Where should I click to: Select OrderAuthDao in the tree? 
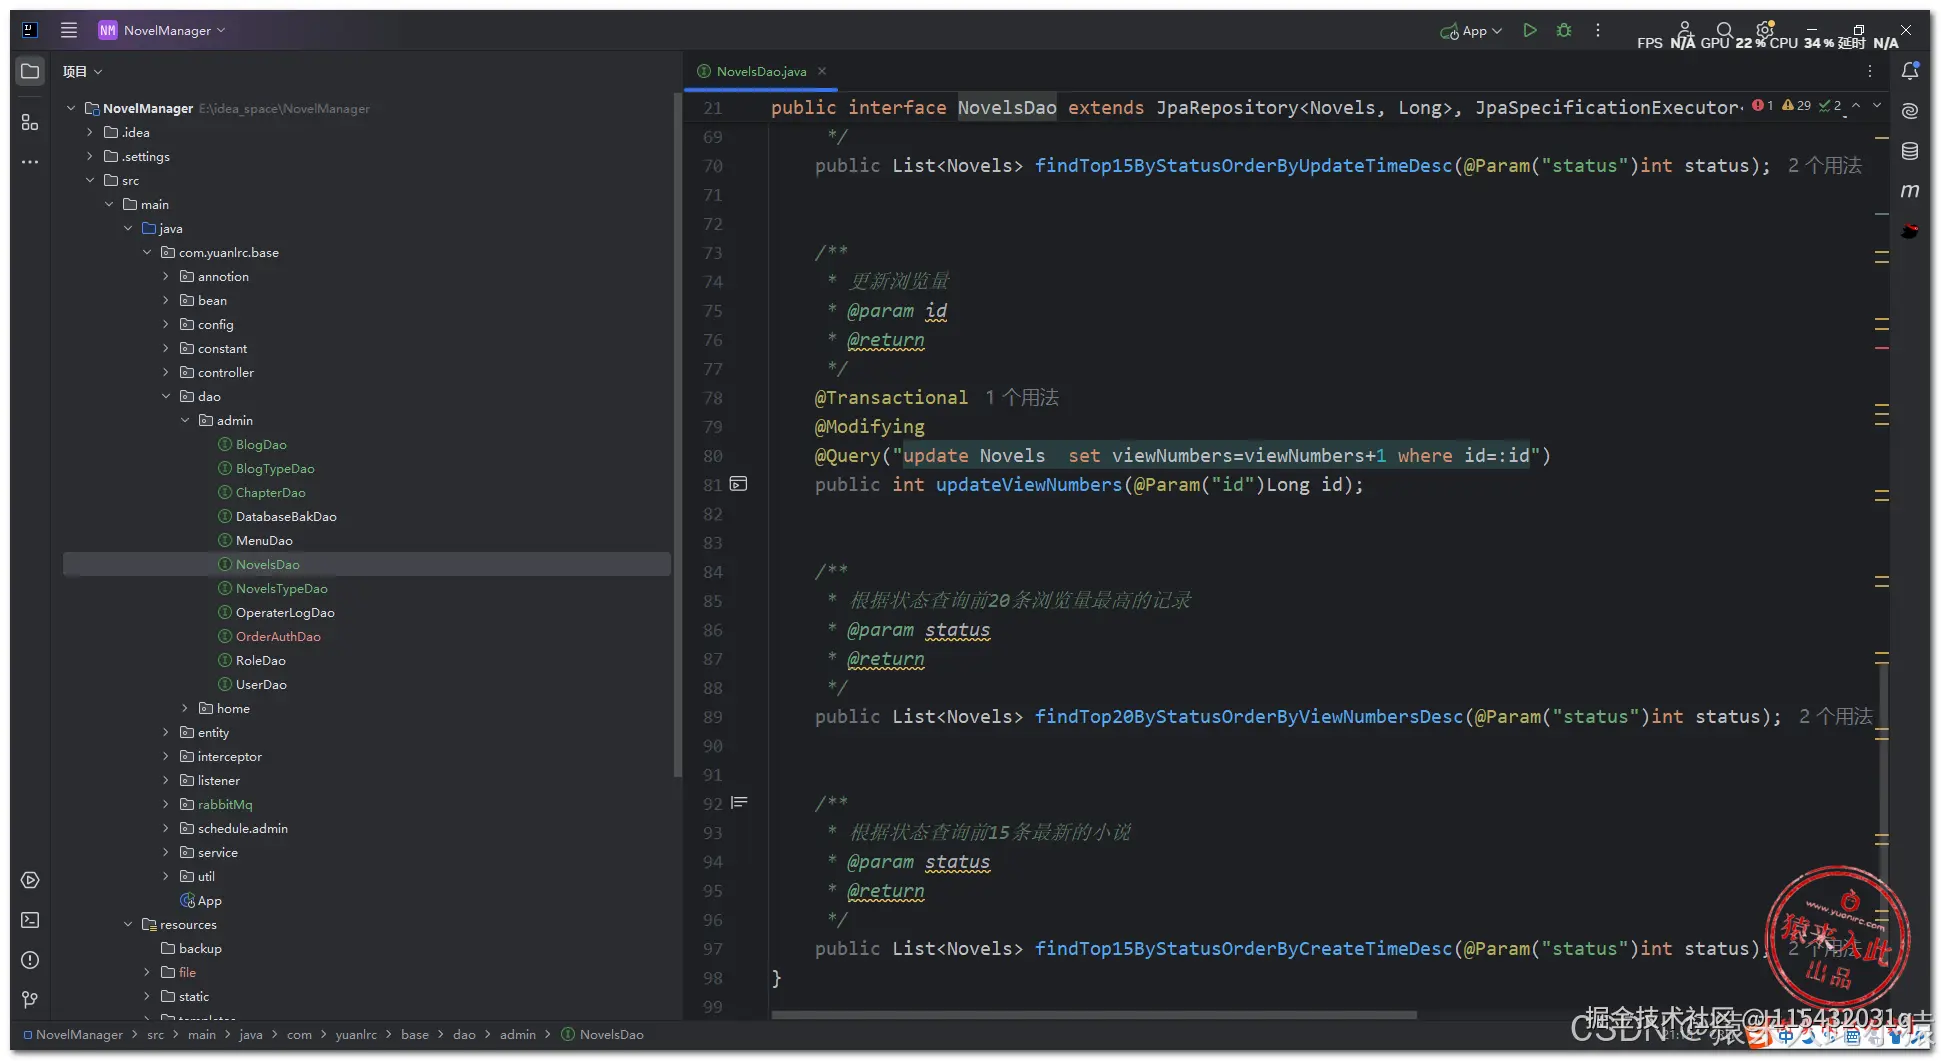278,636
